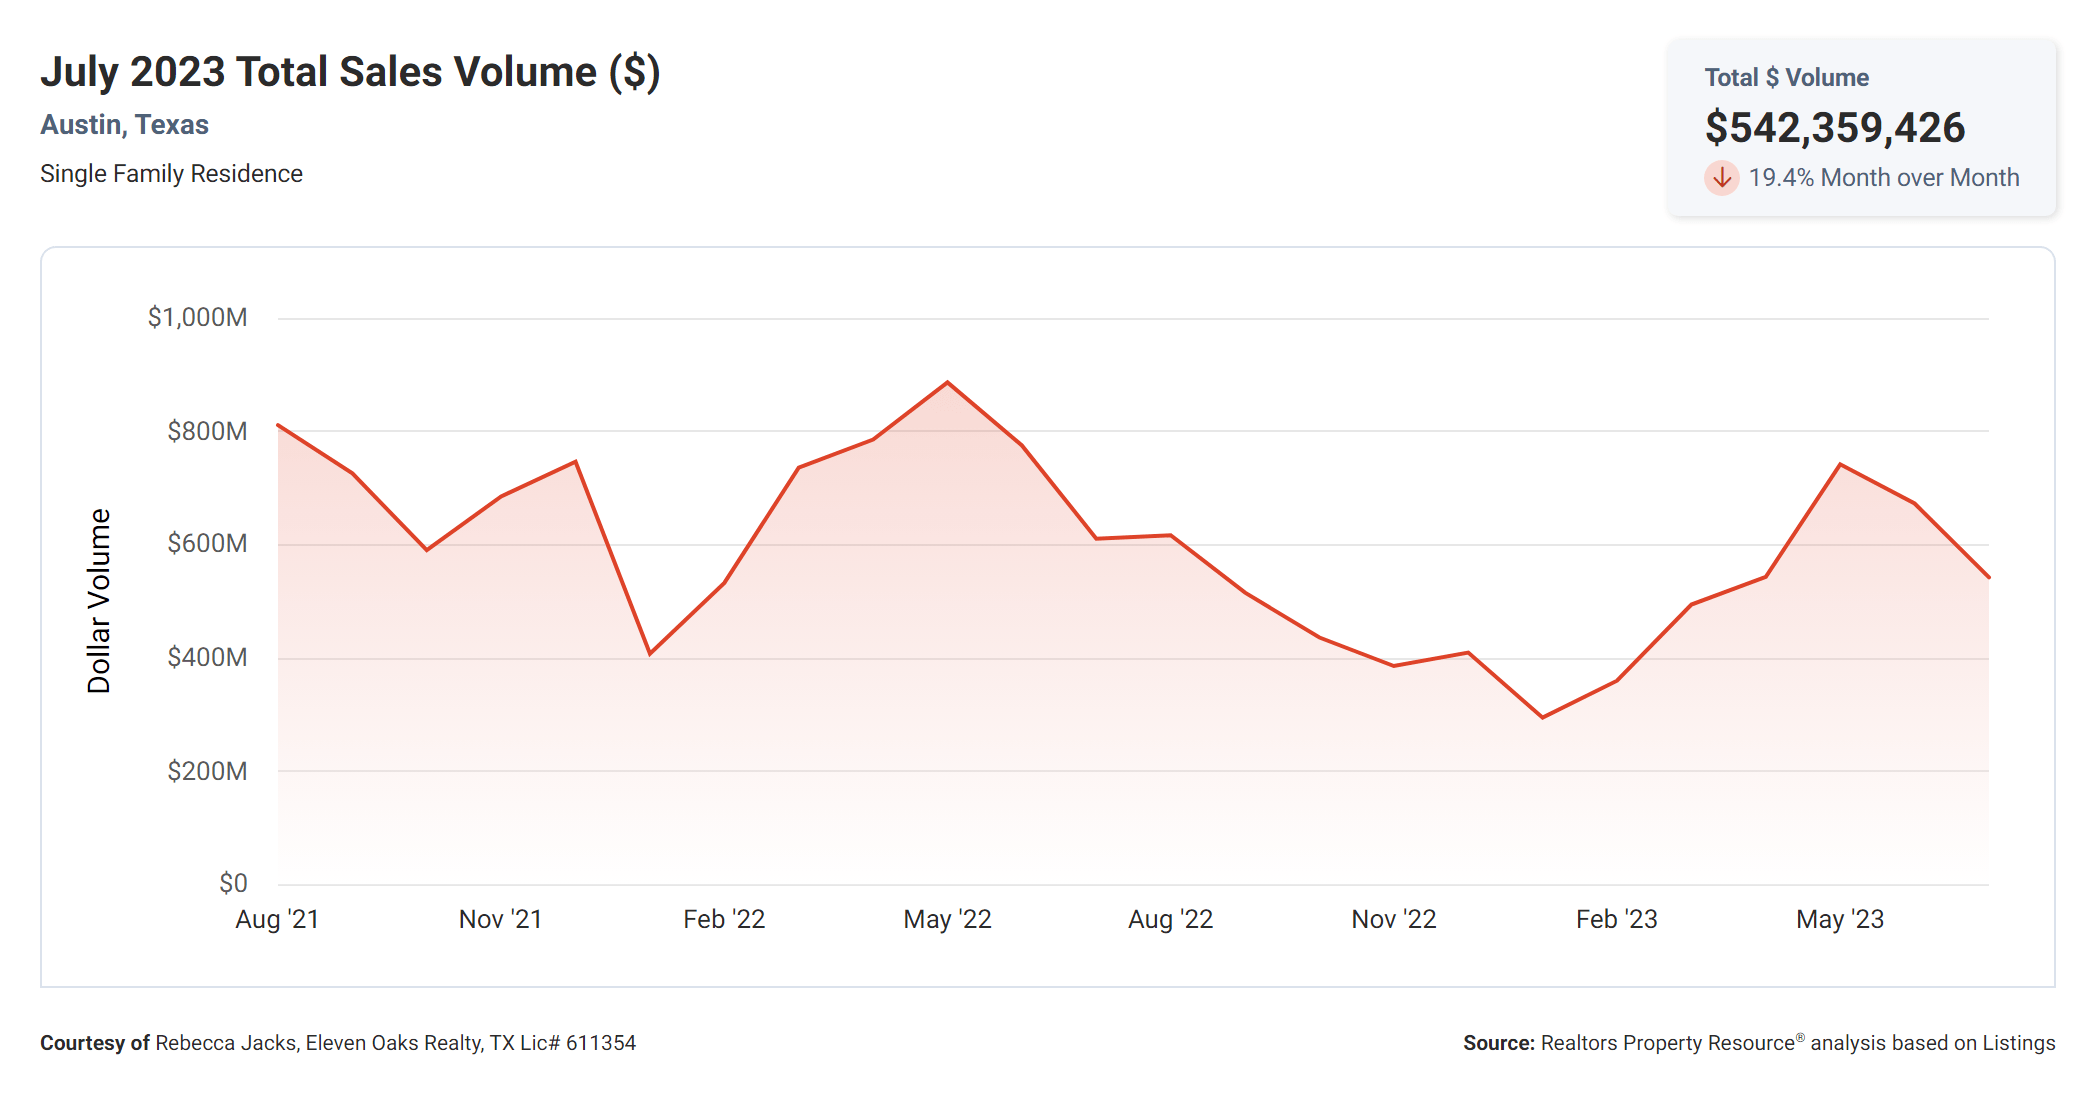Image resolution: width=2096 pixels, height=1100 pixels.
Task: Click the 'Source: Realtors Property Resource' attribution
Action: point(1758,1043)
